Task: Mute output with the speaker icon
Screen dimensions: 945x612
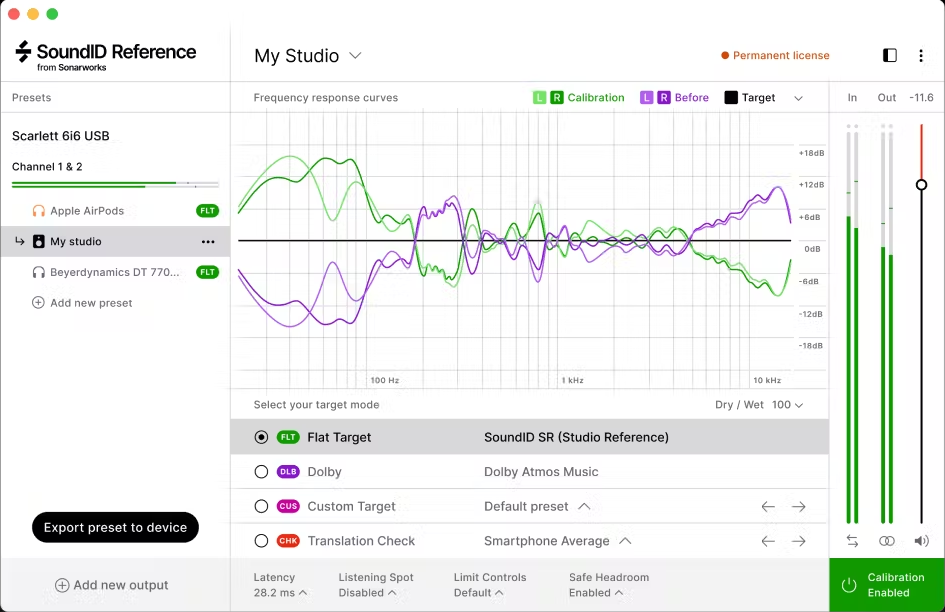Action: coord(921,541)
